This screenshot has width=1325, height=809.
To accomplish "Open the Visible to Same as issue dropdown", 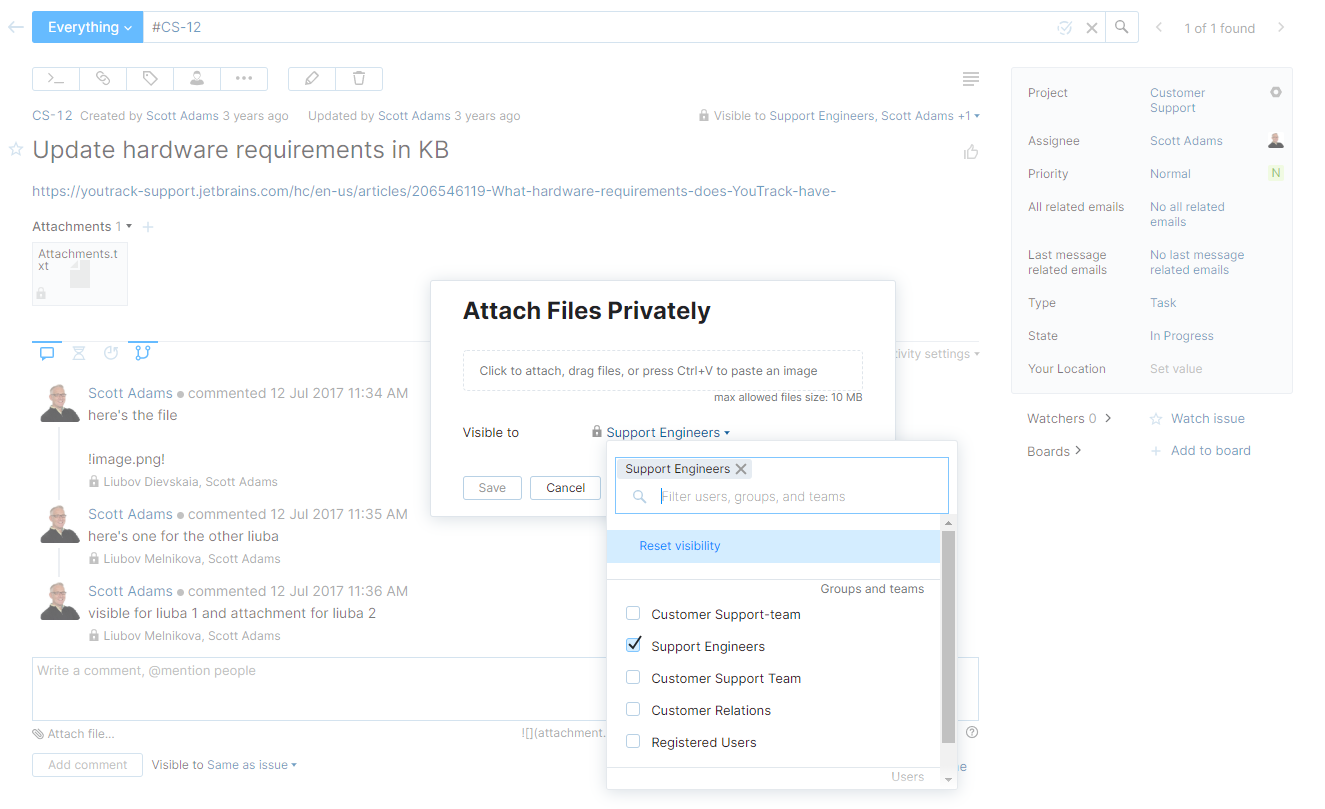I will 224,764.
